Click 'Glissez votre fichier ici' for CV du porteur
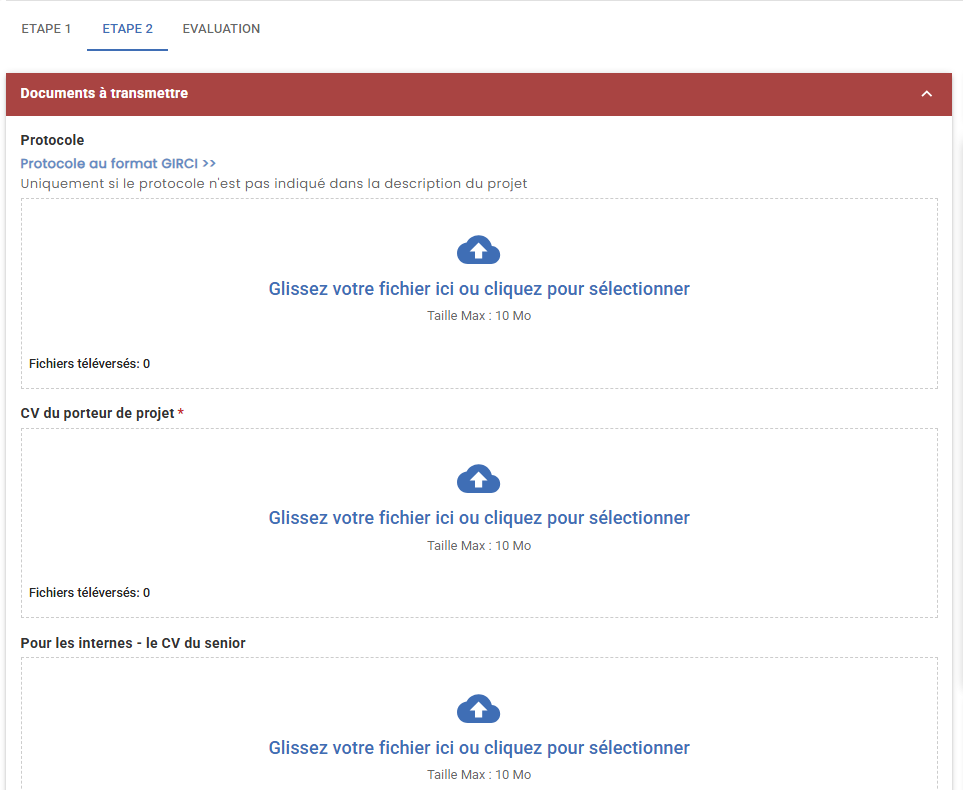Screen dimensions: 963x790 [x=479, y=518]
